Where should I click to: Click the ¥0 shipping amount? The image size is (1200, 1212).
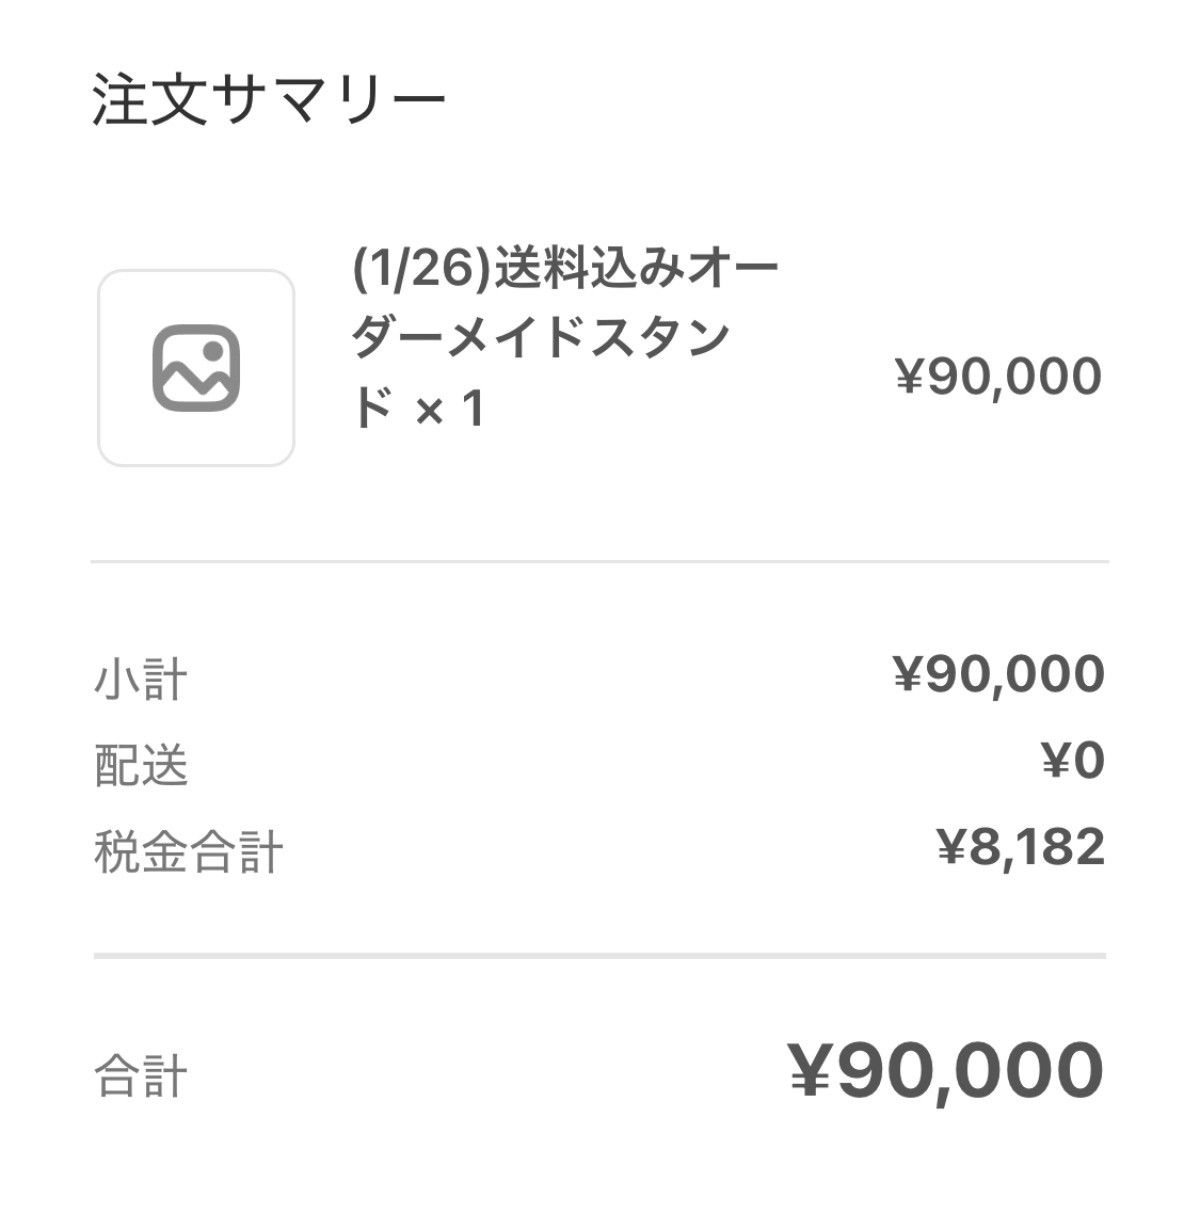[1073, 761]
